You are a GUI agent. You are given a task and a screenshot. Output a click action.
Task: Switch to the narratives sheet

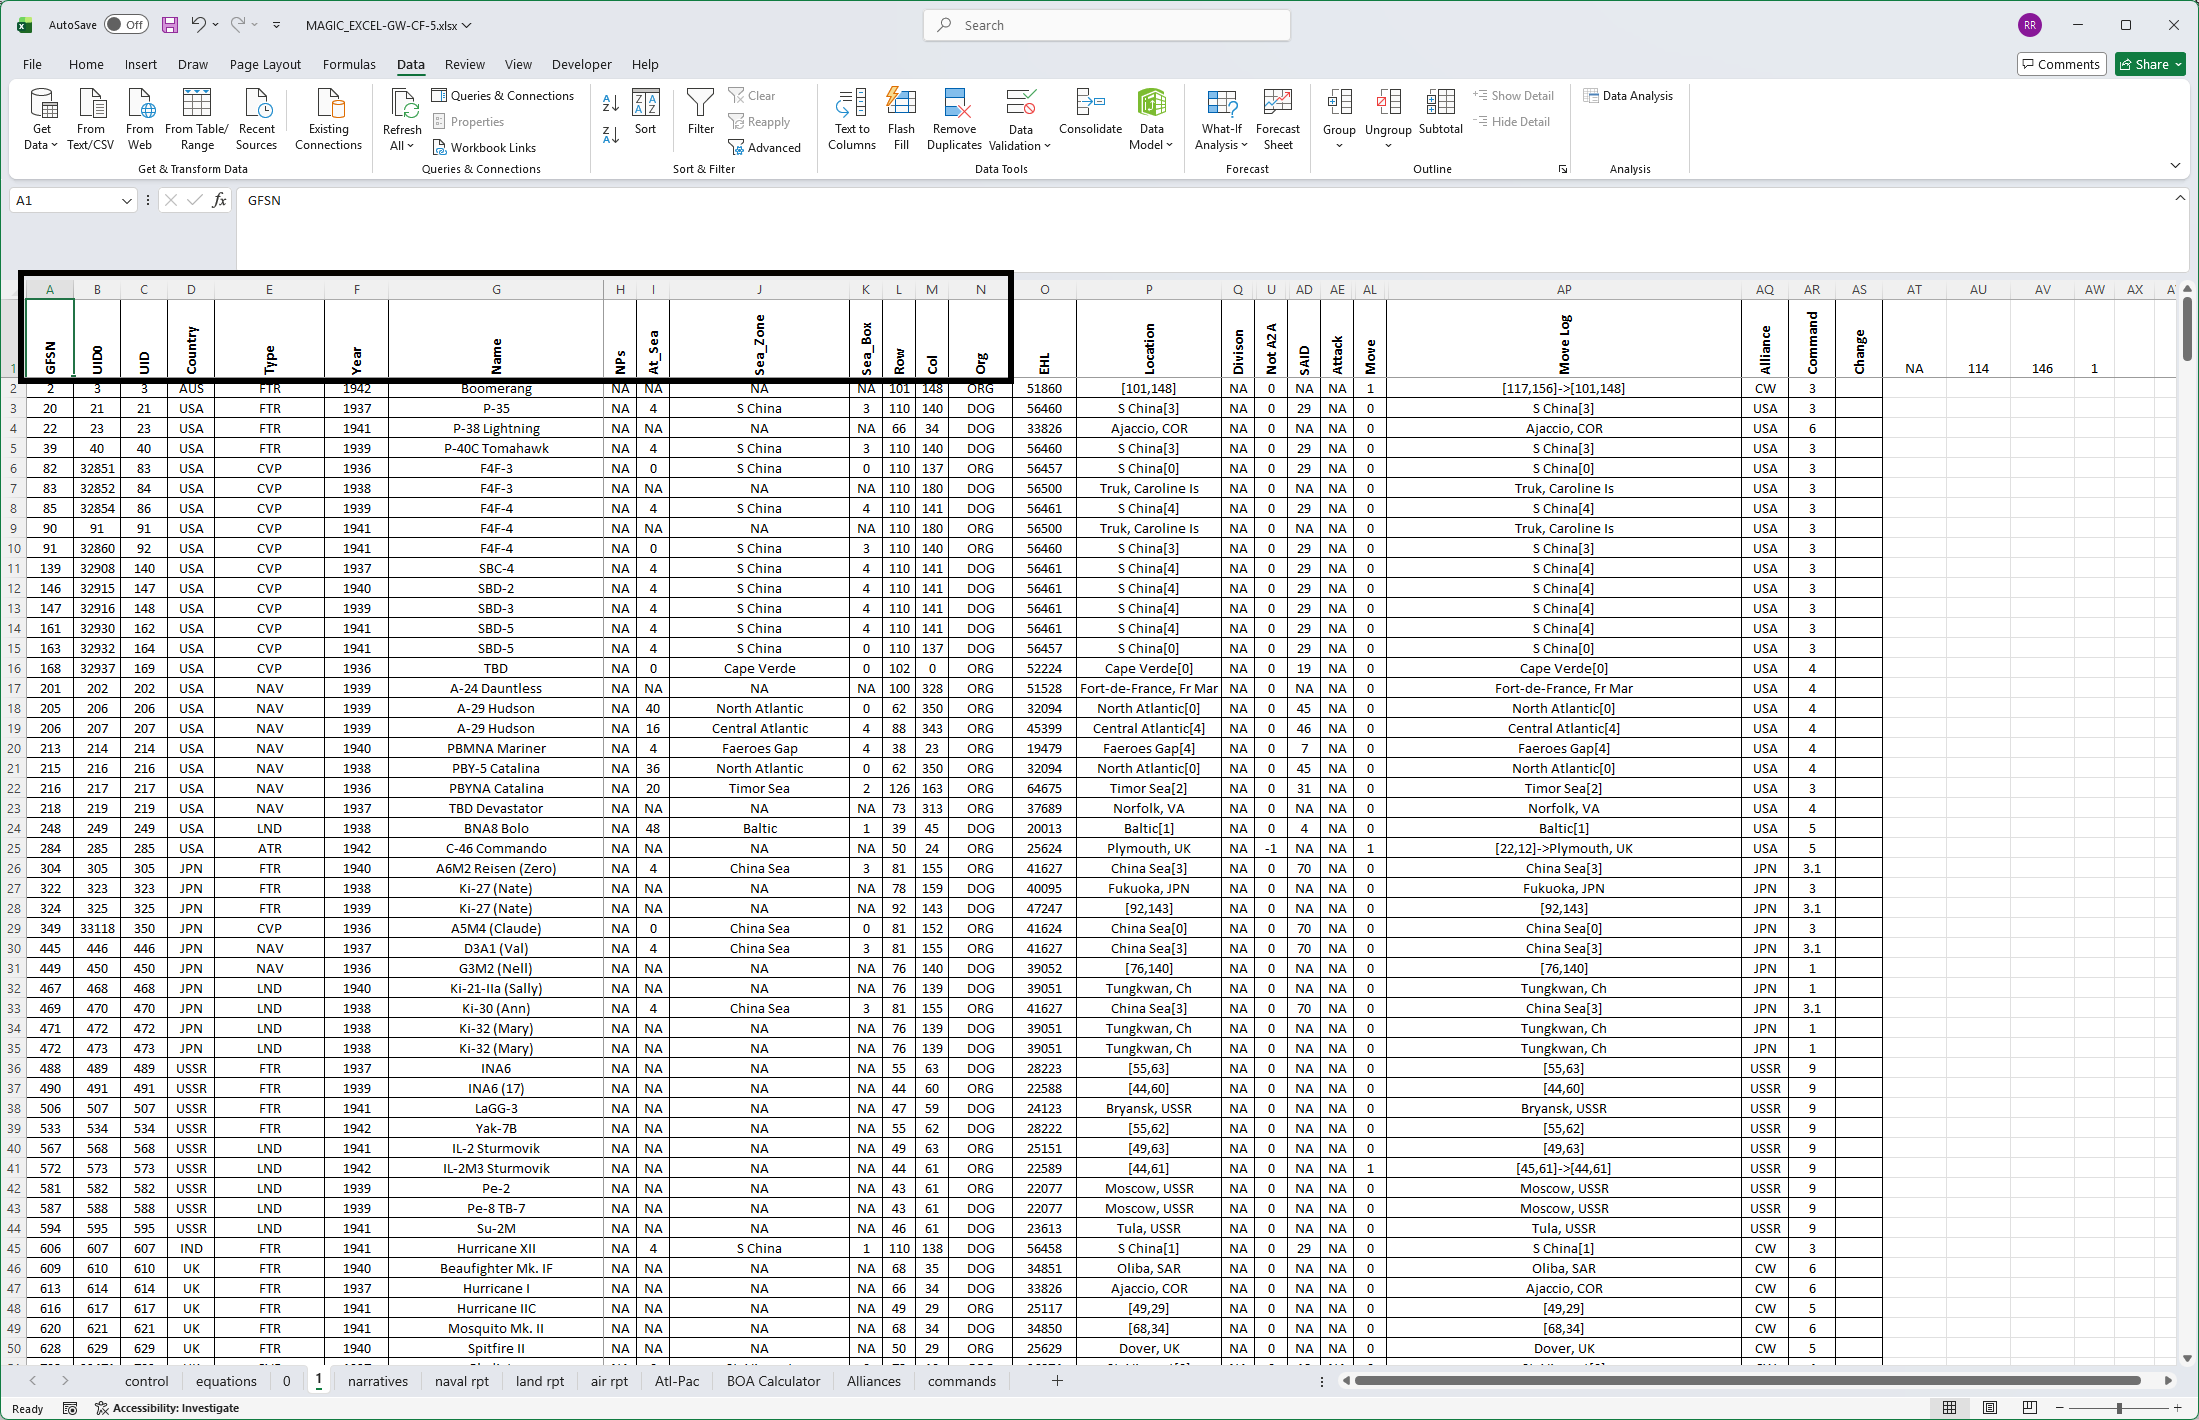coord(378,1381)
